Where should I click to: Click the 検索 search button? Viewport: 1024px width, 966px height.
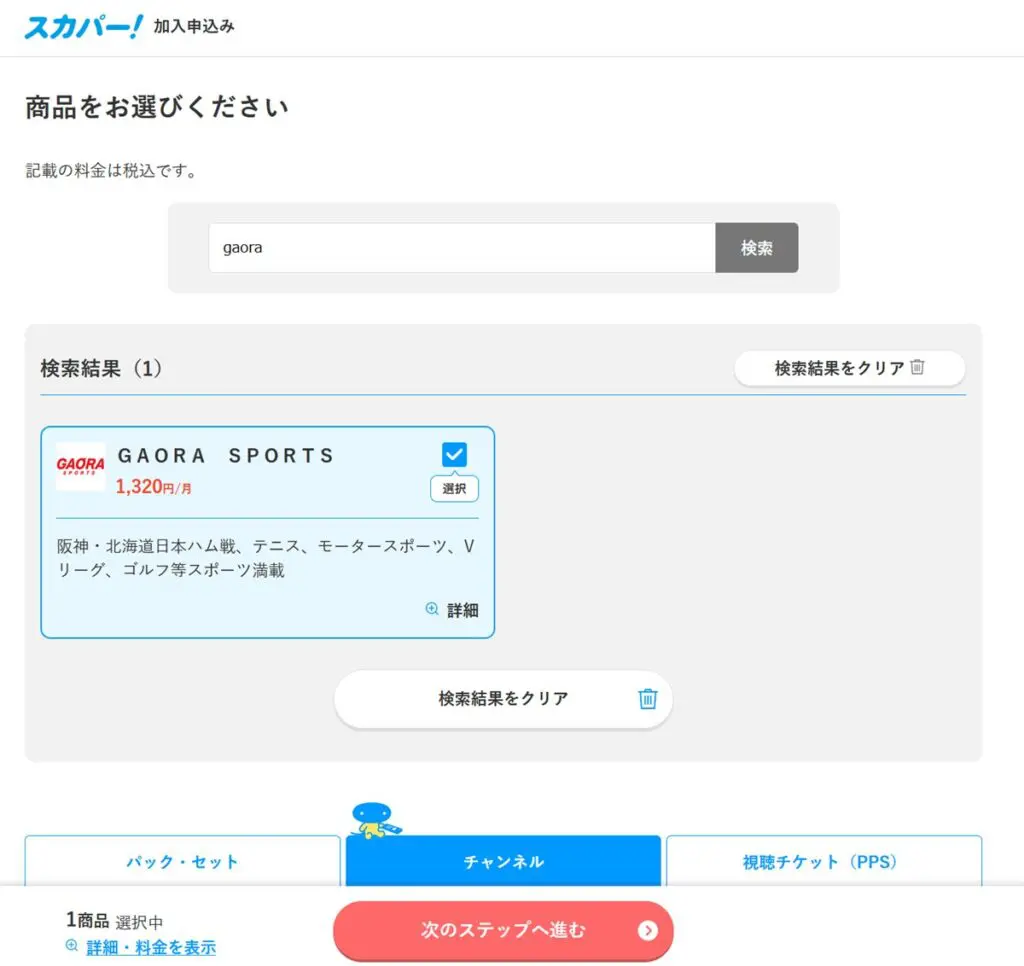click(x=756, y=248)
